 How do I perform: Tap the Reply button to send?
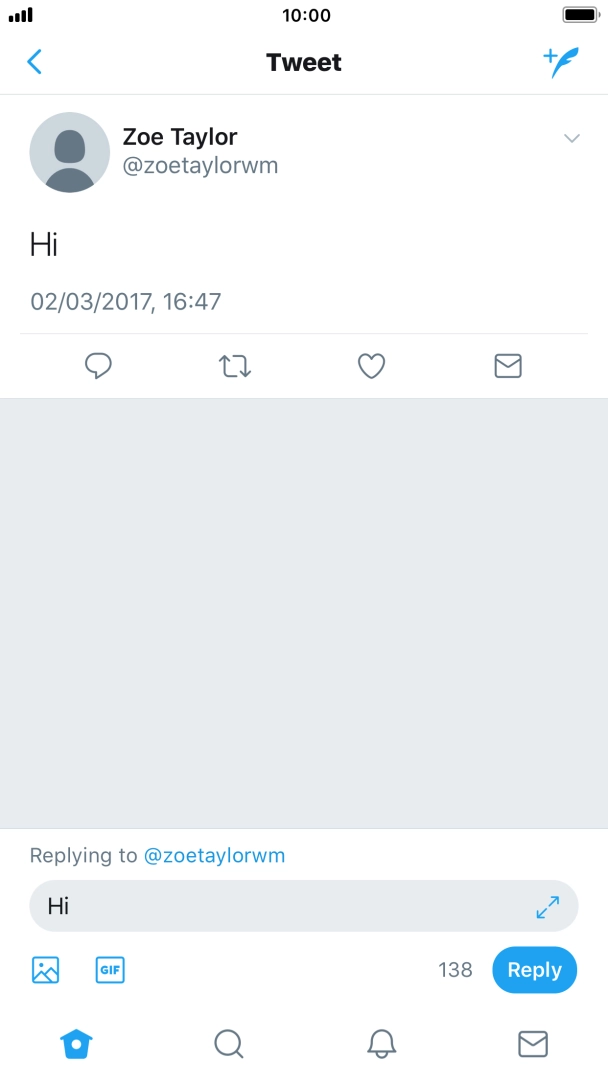pyautogui.click(x=534, y=969)
